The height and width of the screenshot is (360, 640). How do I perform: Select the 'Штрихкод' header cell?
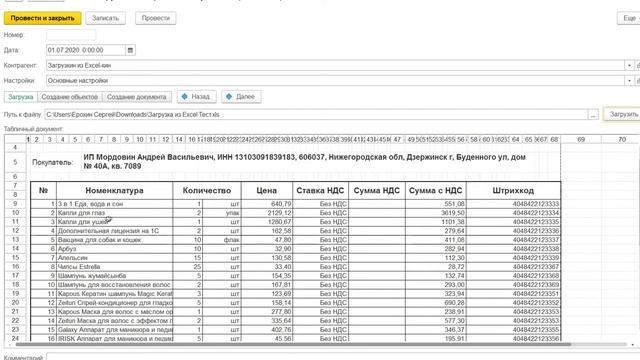pos(513,191)
